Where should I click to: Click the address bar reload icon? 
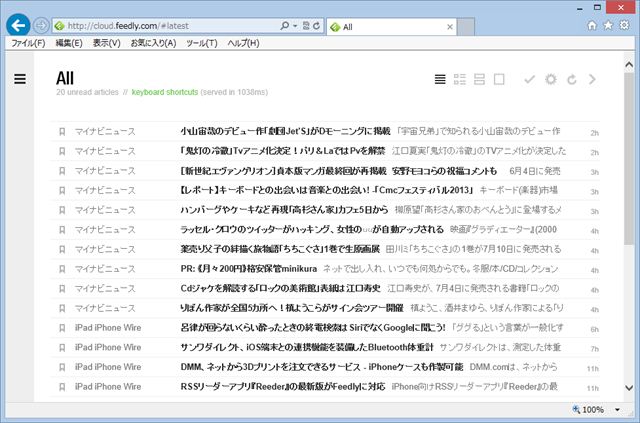click(x=316, y=26)
